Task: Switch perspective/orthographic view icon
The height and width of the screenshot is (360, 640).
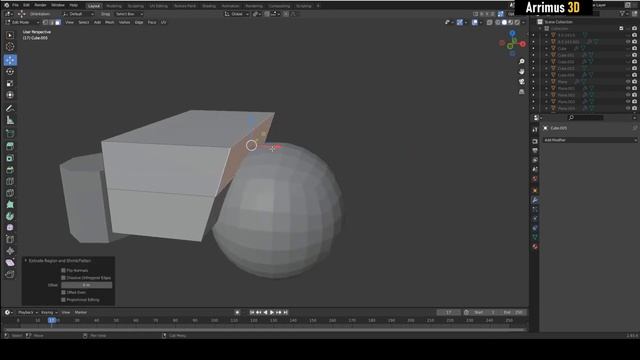Action: (522, 92)
